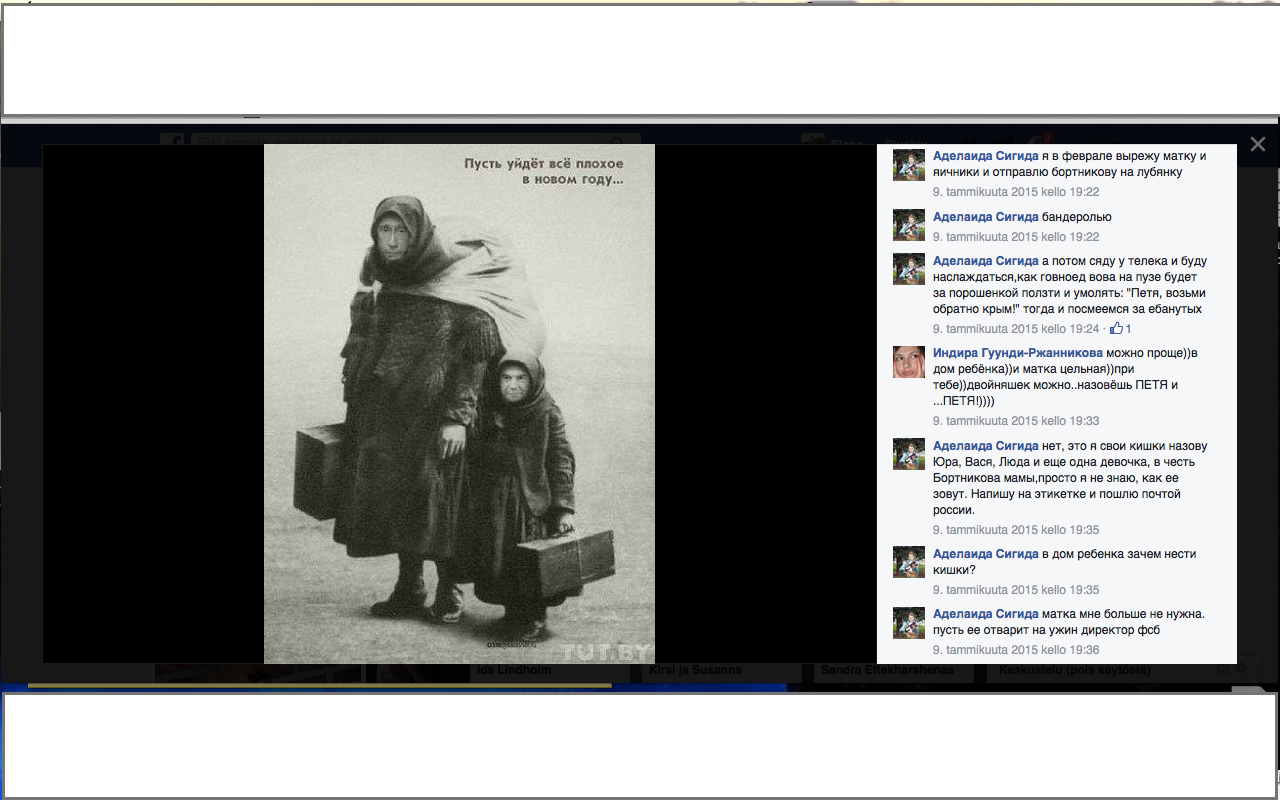Open Индира Гуунди-Ржанникова's avatar picture
The height and width of the screenshot is (800, 1280).
[x=908, y=362]
